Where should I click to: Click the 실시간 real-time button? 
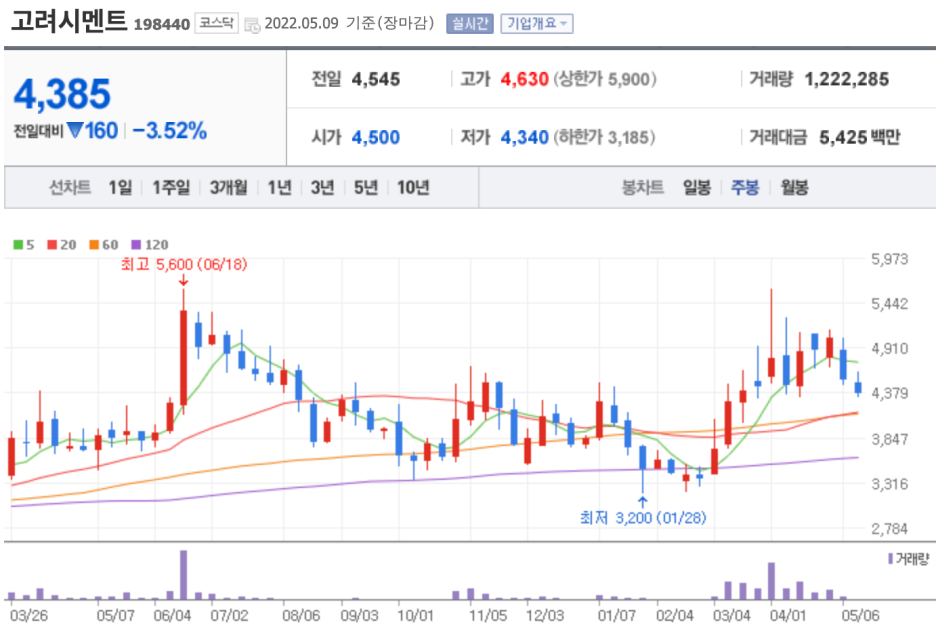(470, 23)
